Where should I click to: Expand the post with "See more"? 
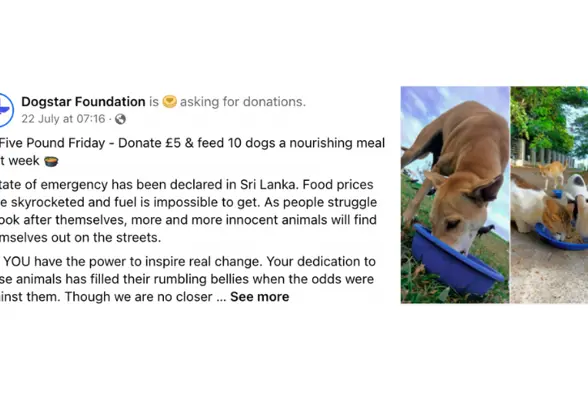[x=260, y=297]
